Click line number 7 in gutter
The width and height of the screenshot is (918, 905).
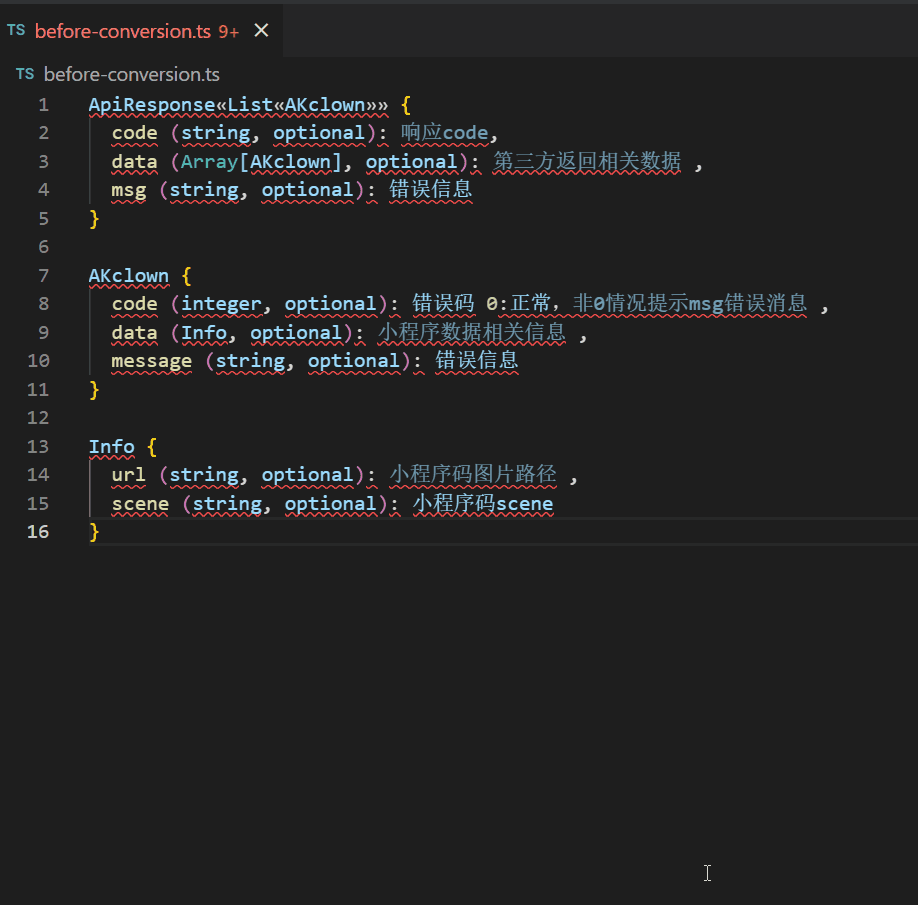(x=43, y=276)
